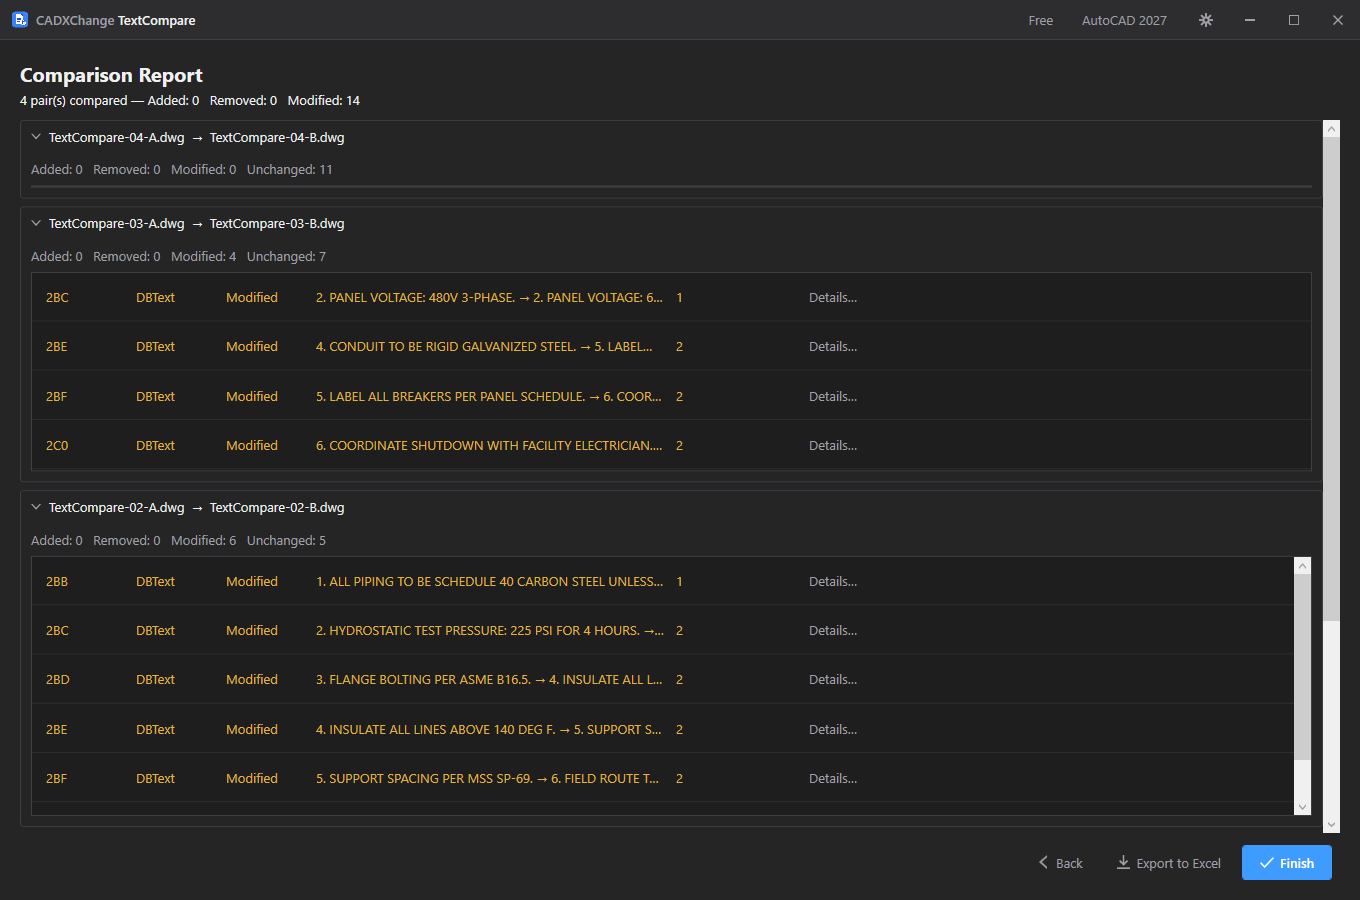Click the Free license label
The height and width of the screenshot is (900, 1360).
click(x=1041, y=20)
